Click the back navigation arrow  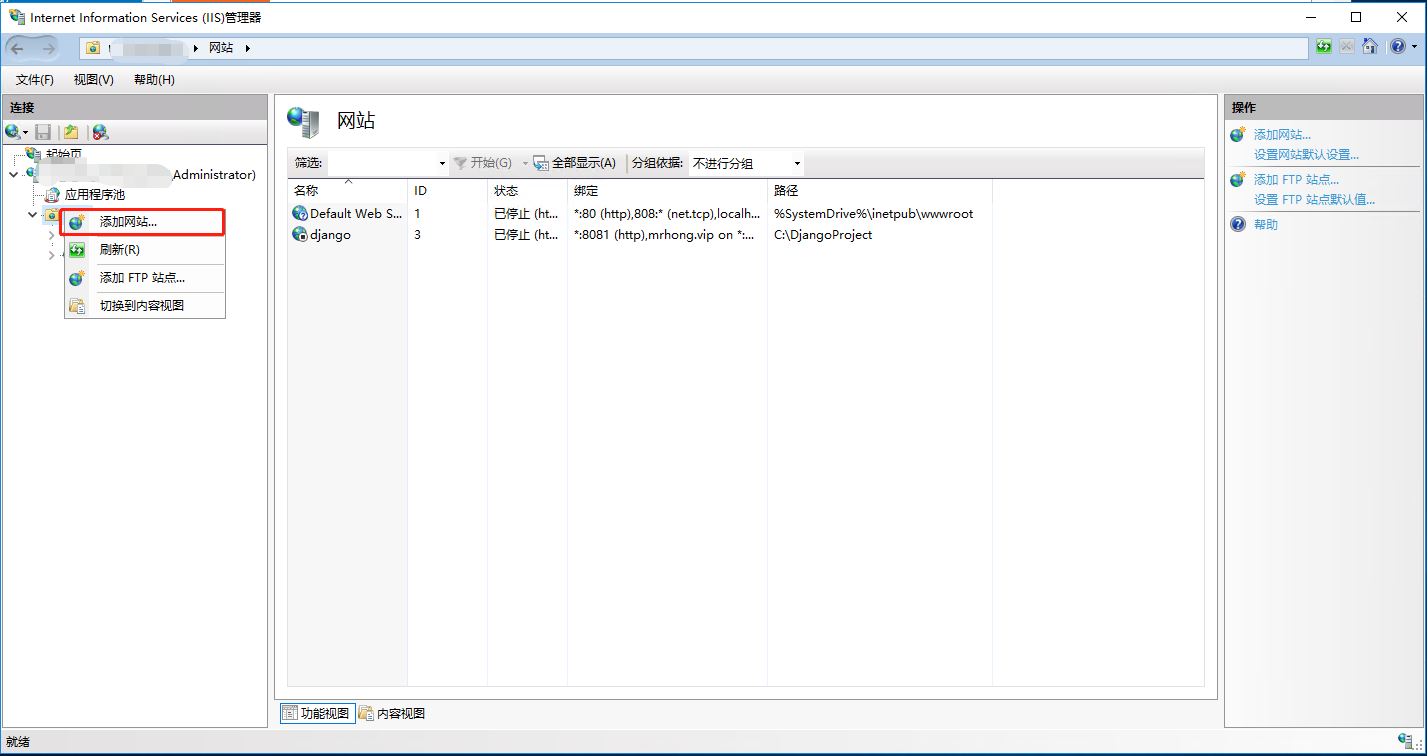[18, 48]
